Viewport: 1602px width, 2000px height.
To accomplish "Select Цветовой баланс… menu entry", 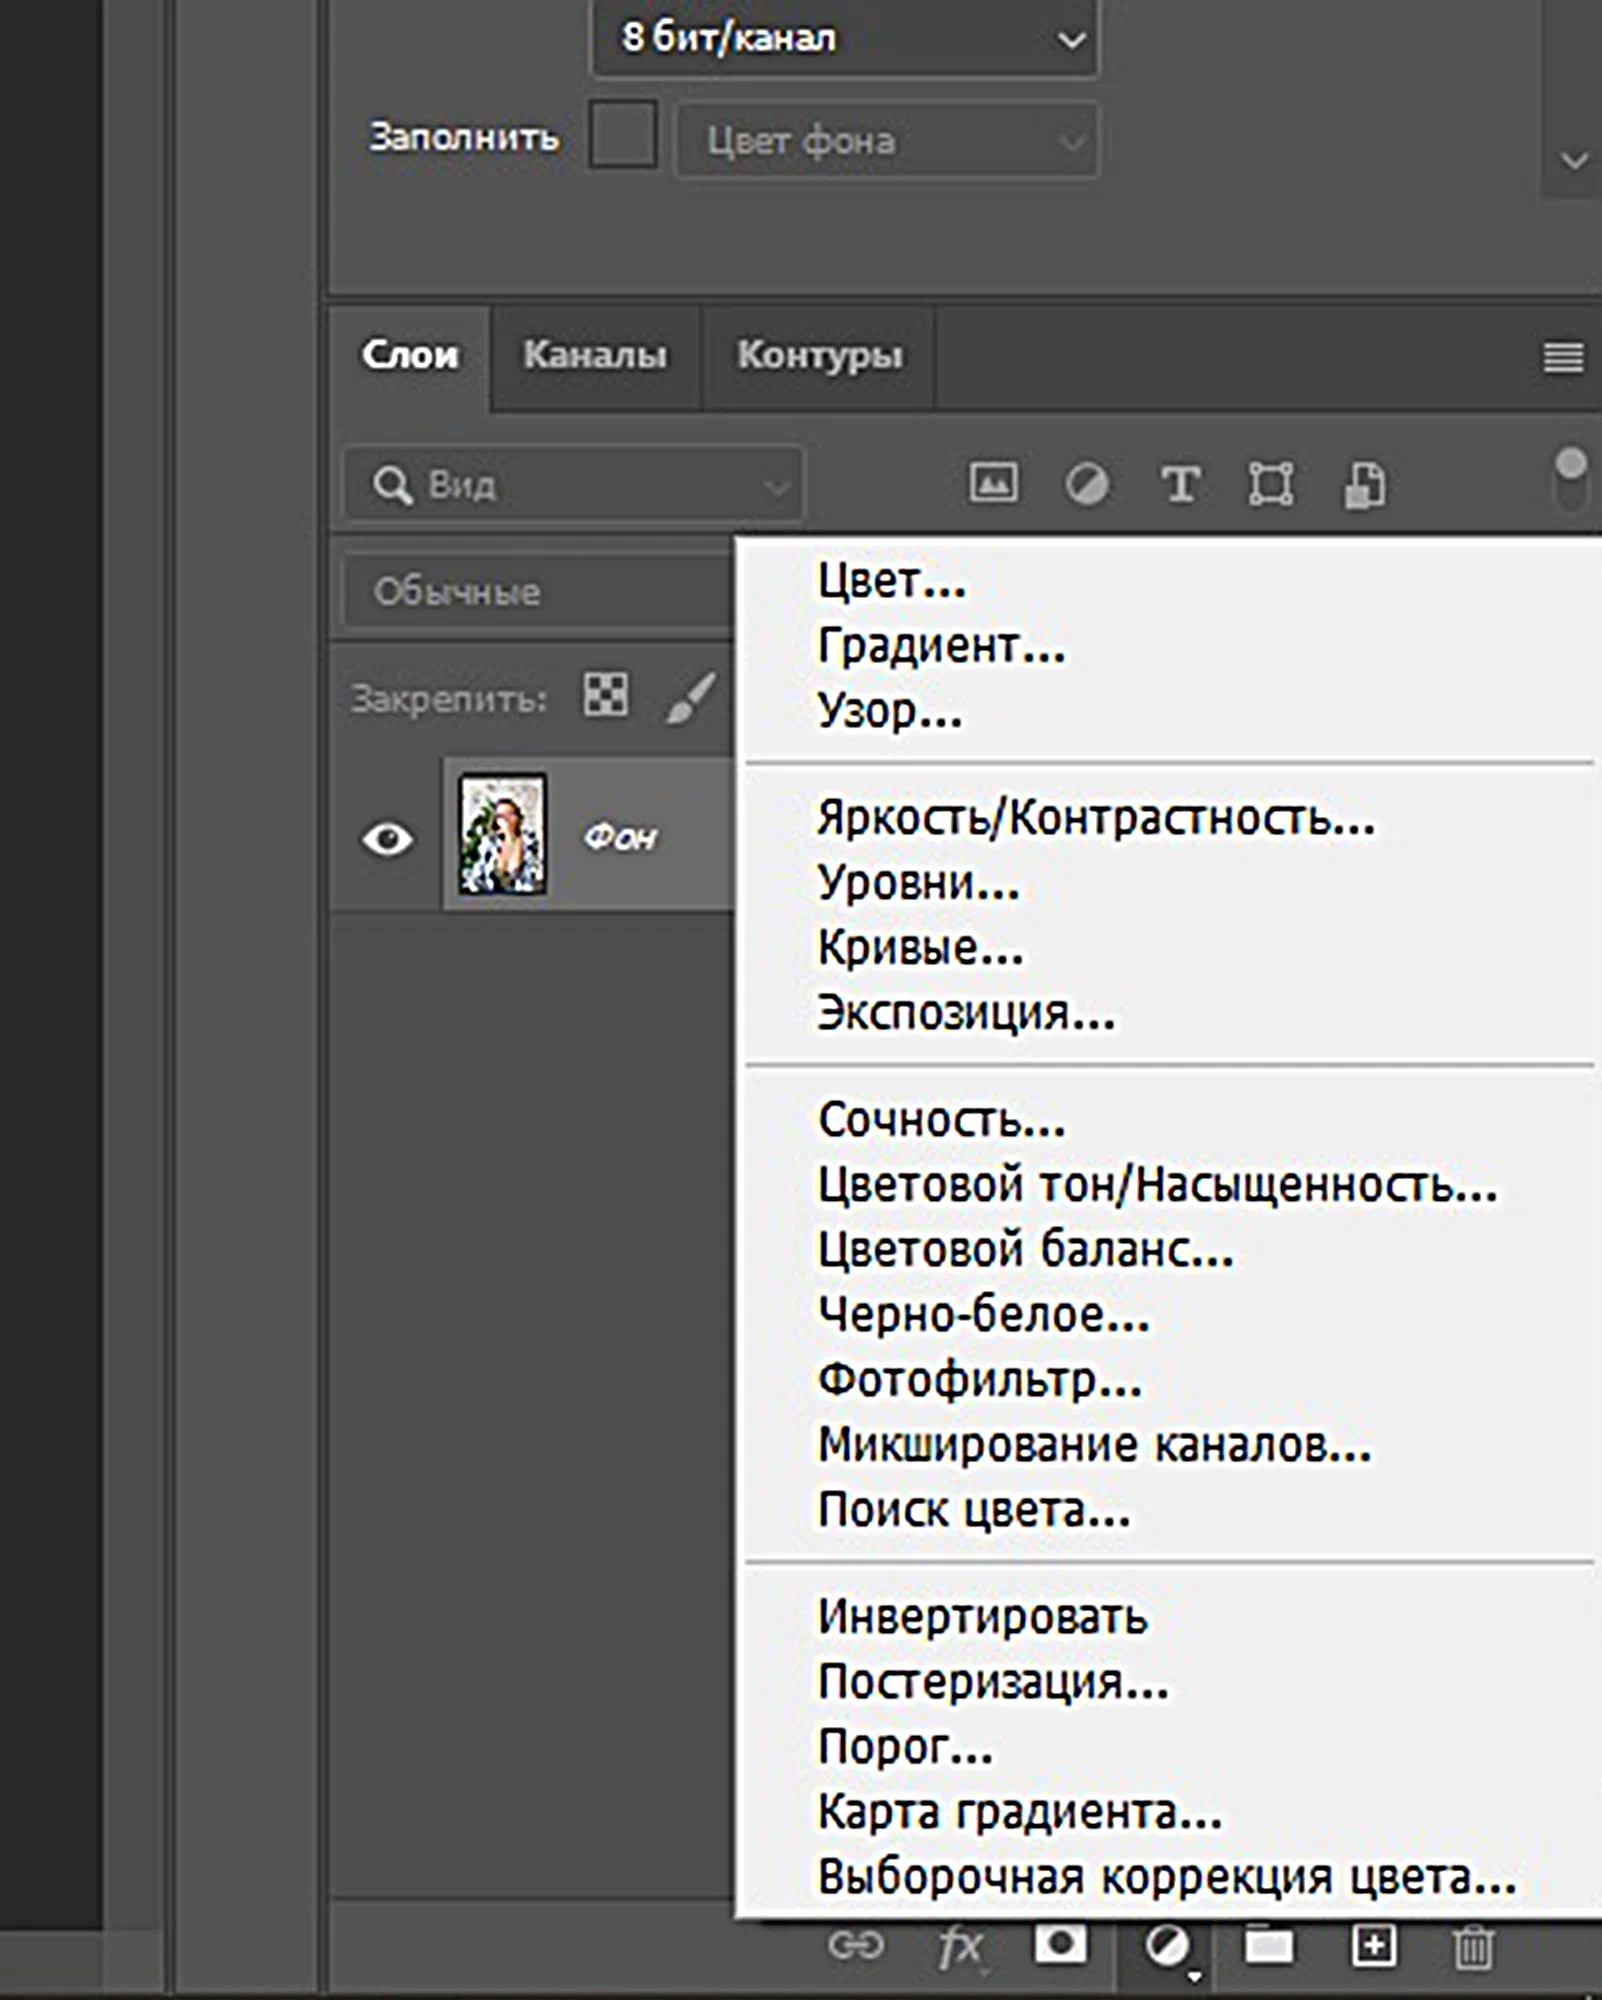I will 1025,1249.
